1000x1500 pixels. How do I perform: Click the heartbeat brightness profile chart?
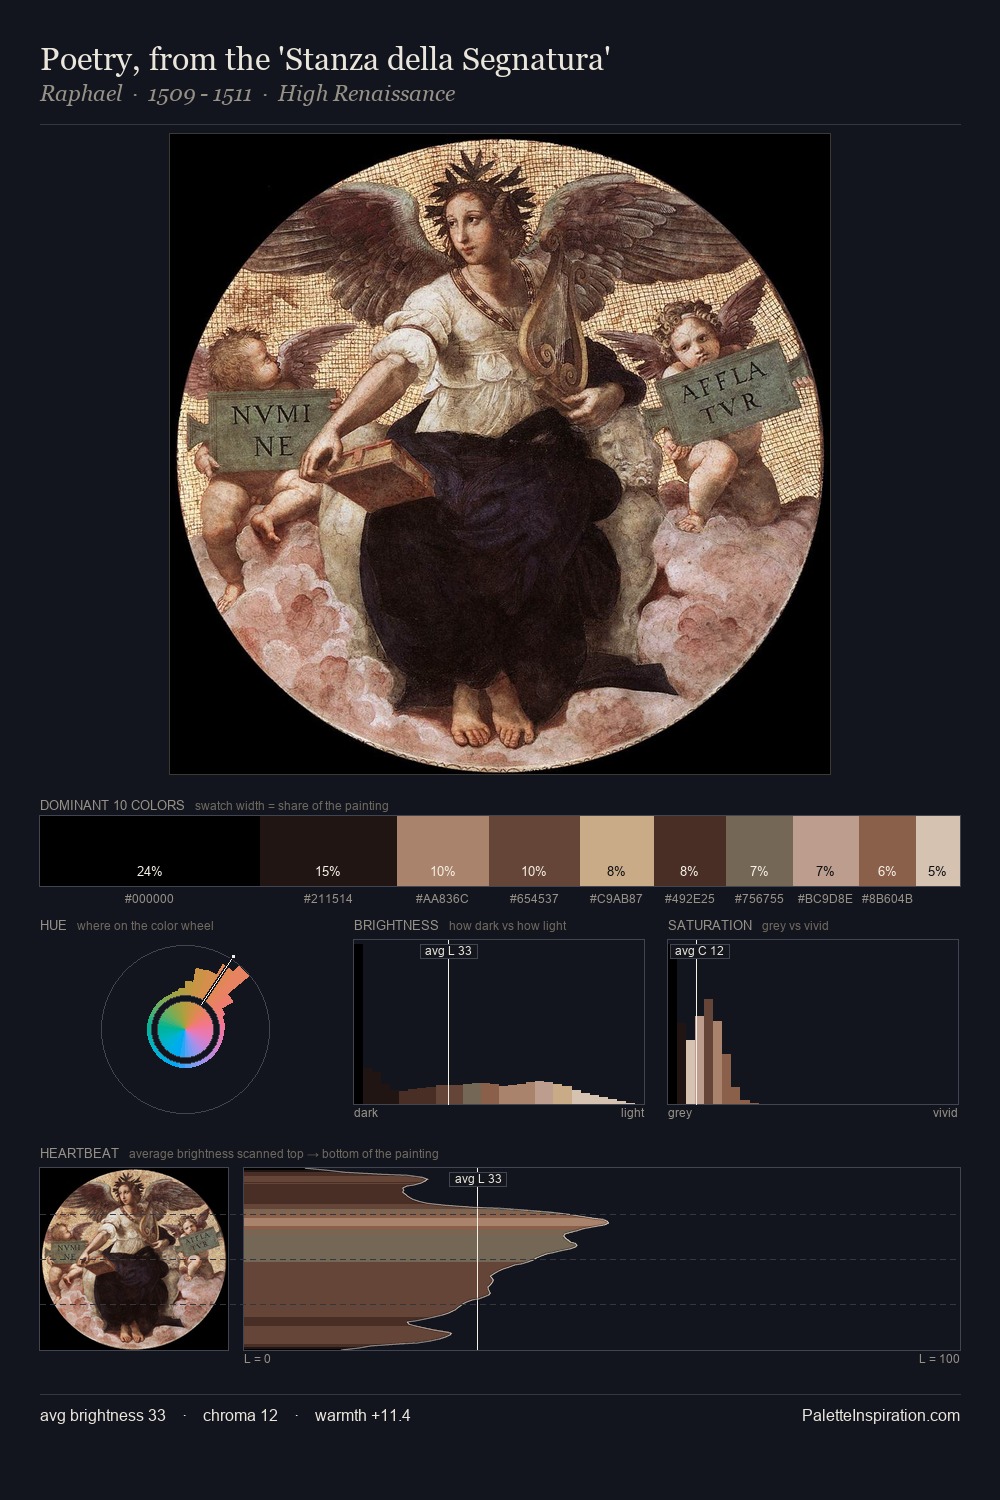click(x=602, y=1259)
